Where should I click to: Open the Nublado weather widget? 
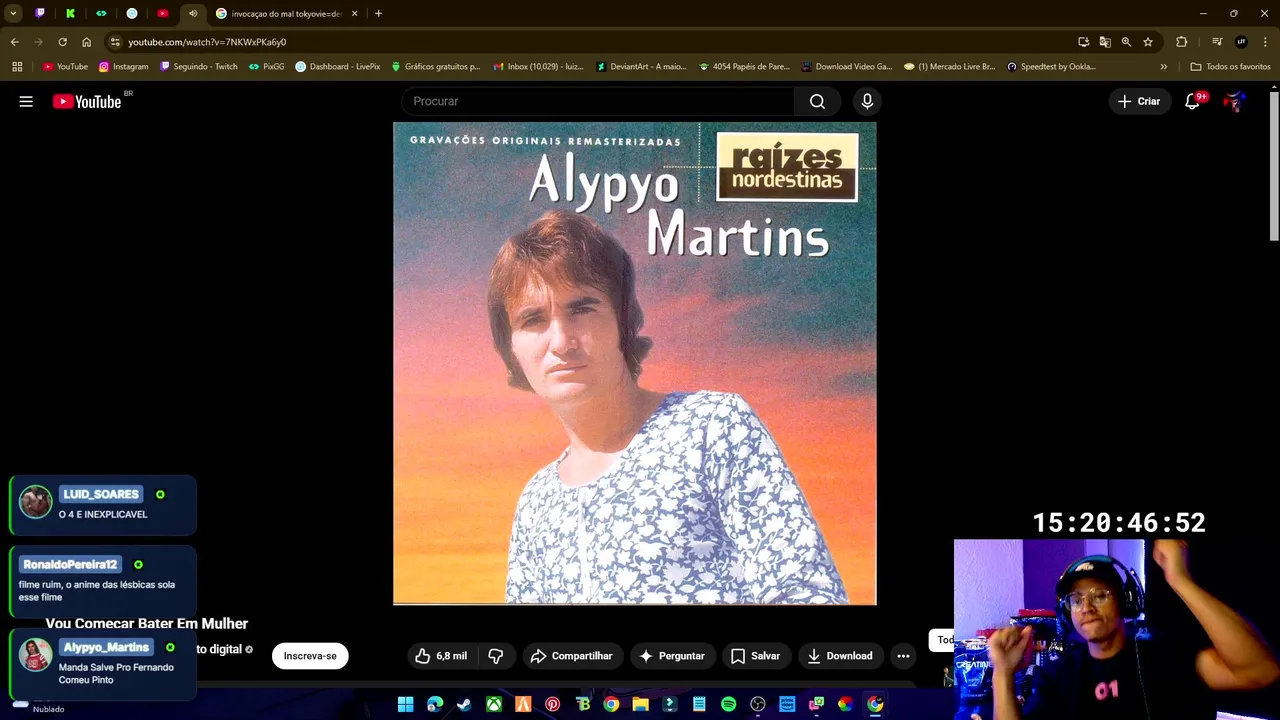pos(40,706)
